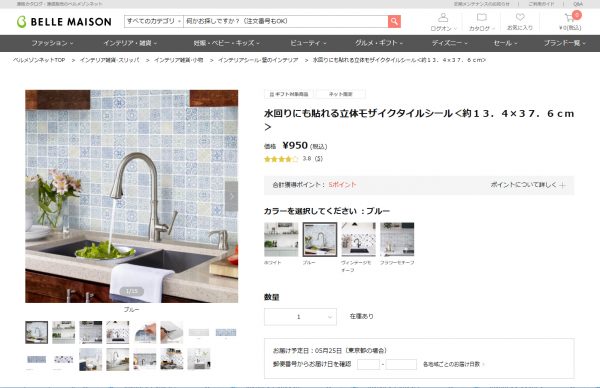Open the catalog icon in header

click(x=482, y=18)
